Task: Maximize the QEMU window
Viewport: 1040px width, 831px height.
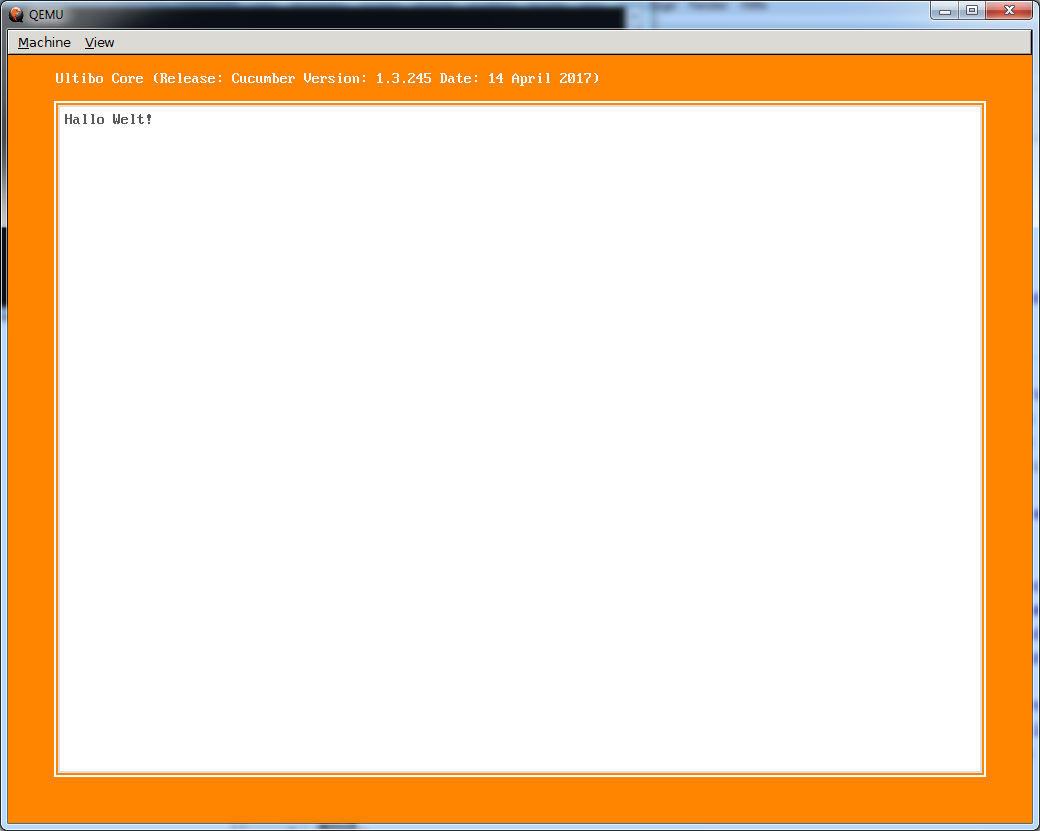Action: tap(971, 10)
